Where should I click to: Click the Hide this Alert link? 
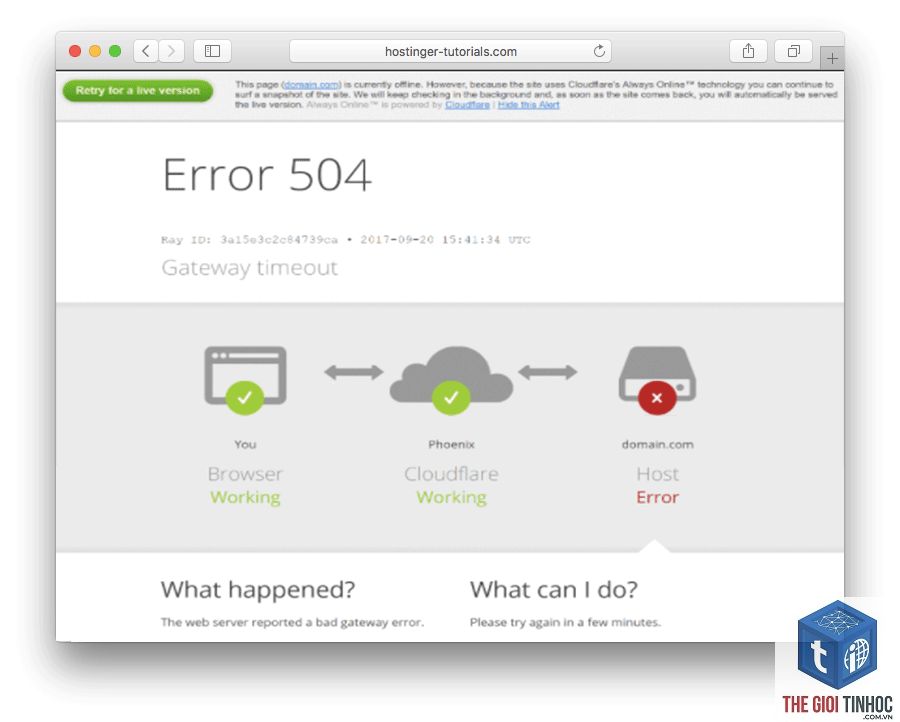(x=529, y=104)
